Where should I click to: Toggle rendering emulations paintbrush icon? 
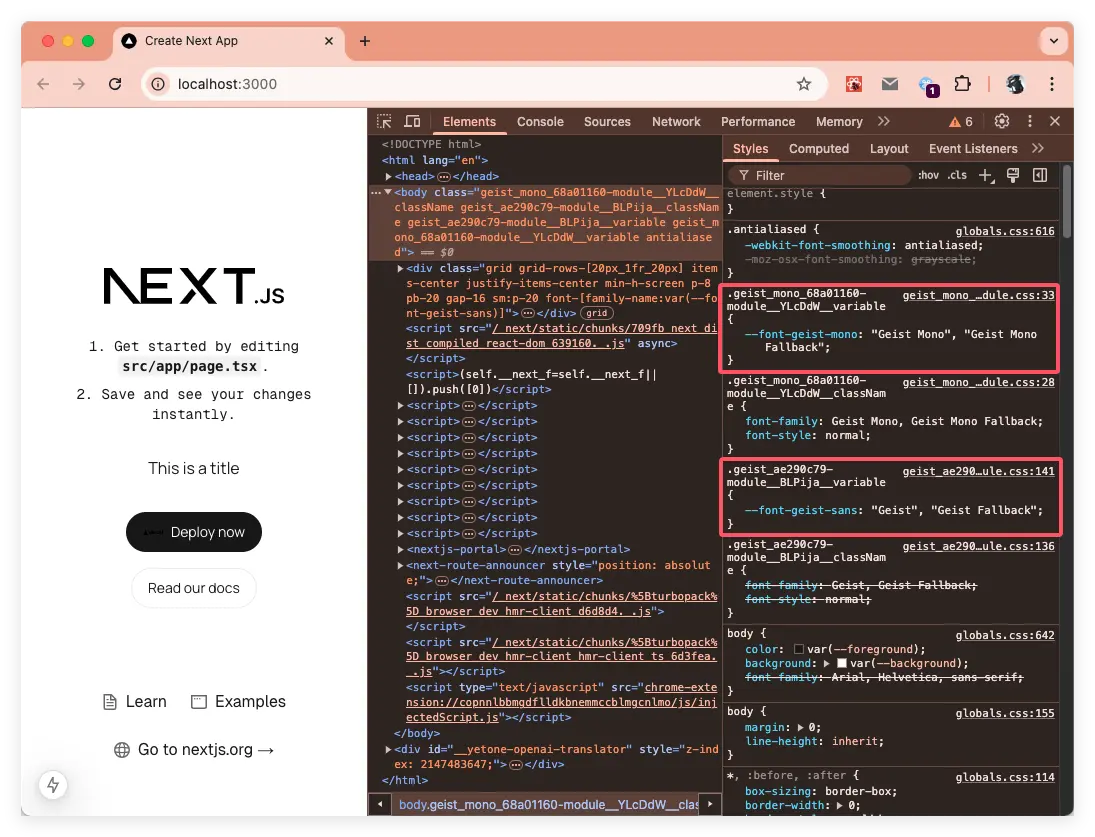[1013, 175]
